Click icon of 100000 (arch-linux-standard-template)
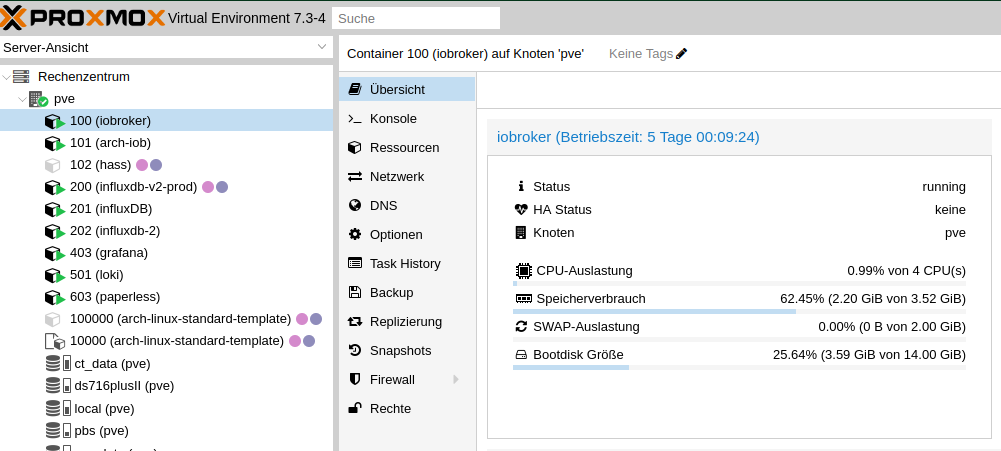This screenshot has height=451, width=1001. click(x=52, y=319)
